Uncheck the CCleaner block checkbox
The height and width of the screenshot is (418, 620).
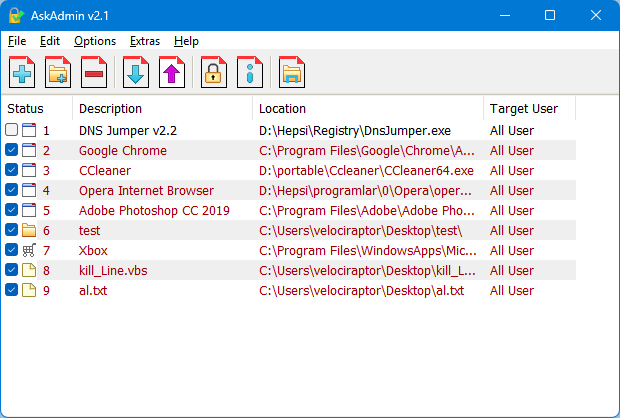coord(11,170)
